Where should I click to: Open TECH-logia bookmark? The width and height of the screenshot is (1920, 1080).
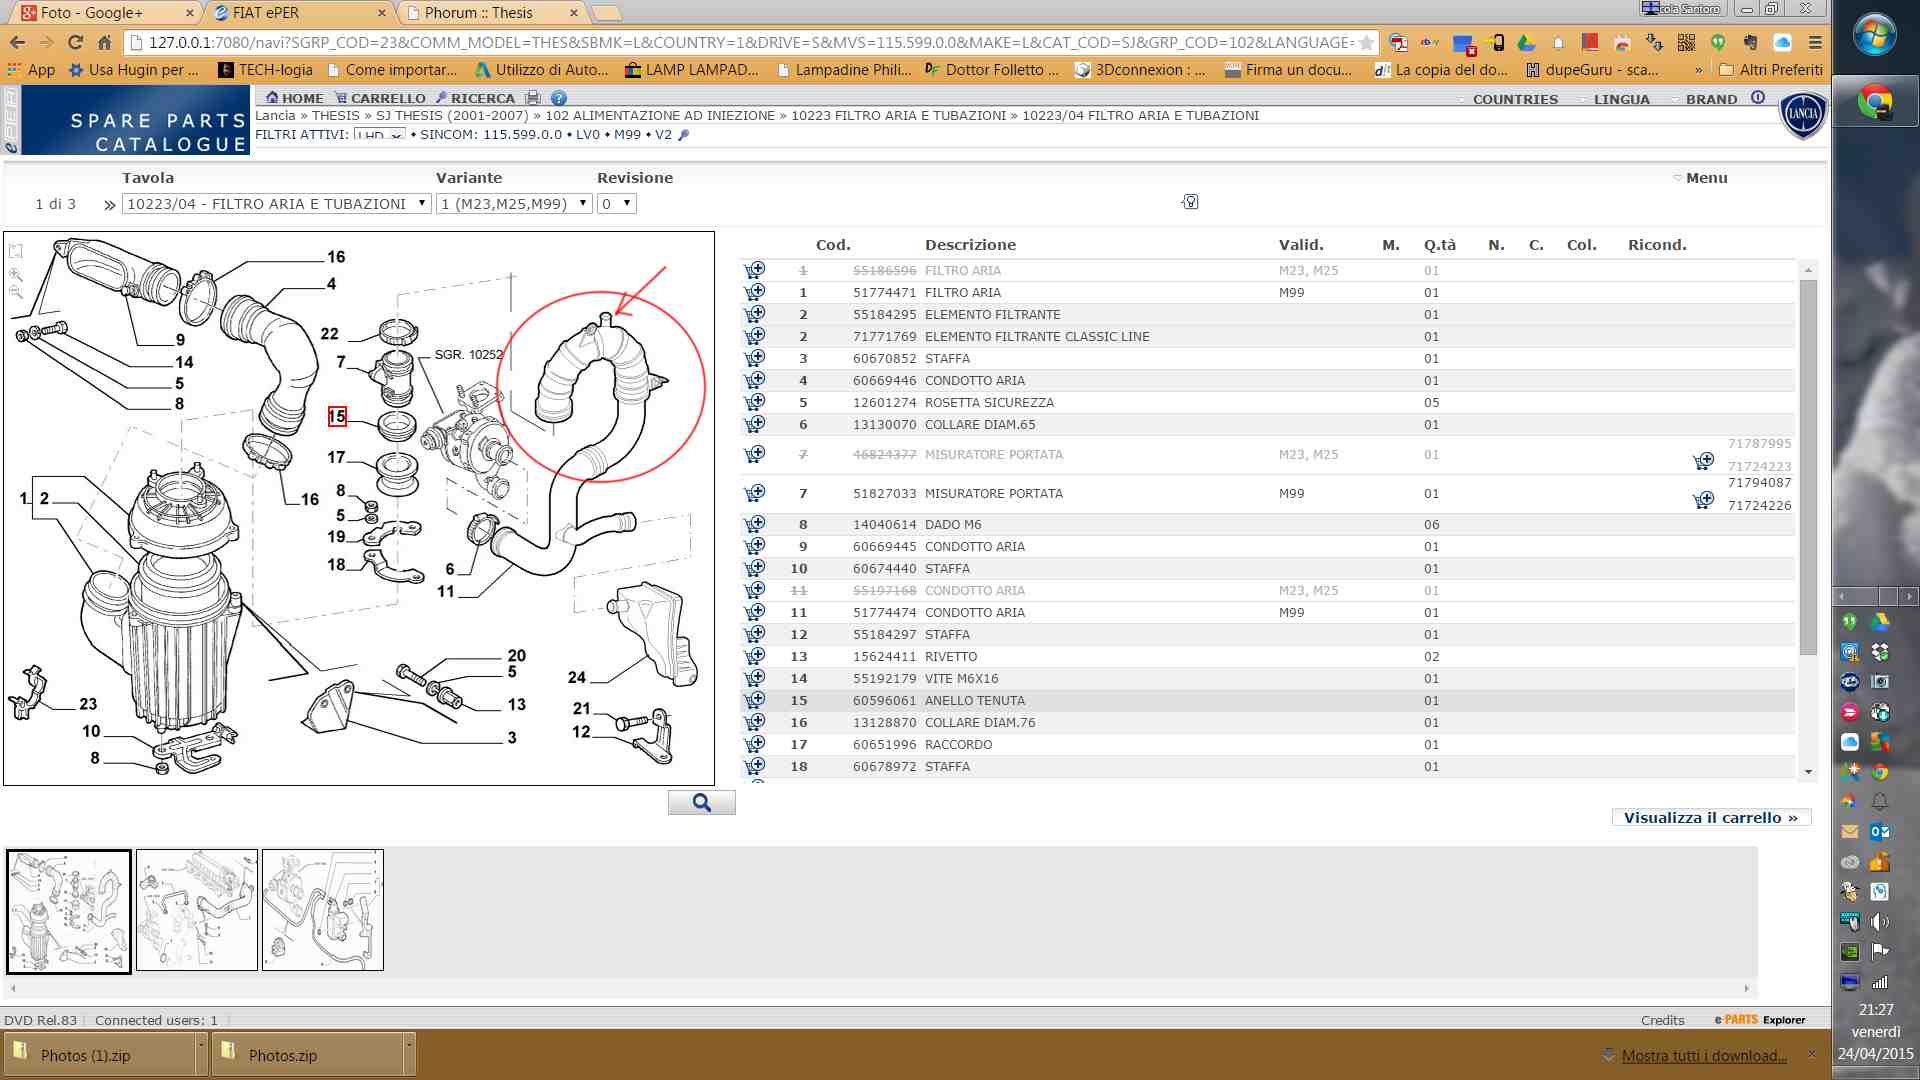265,70
